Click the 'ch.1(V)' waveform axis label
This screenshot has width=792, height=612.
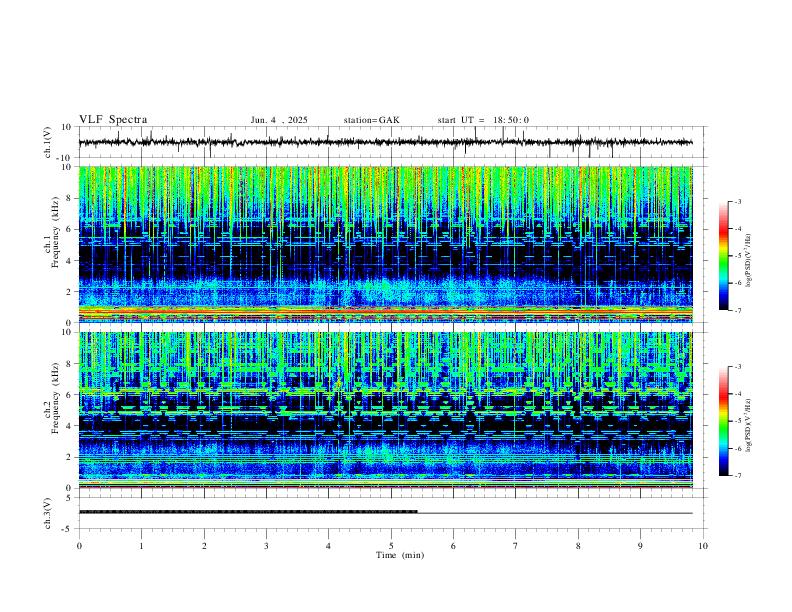point(48,142)
